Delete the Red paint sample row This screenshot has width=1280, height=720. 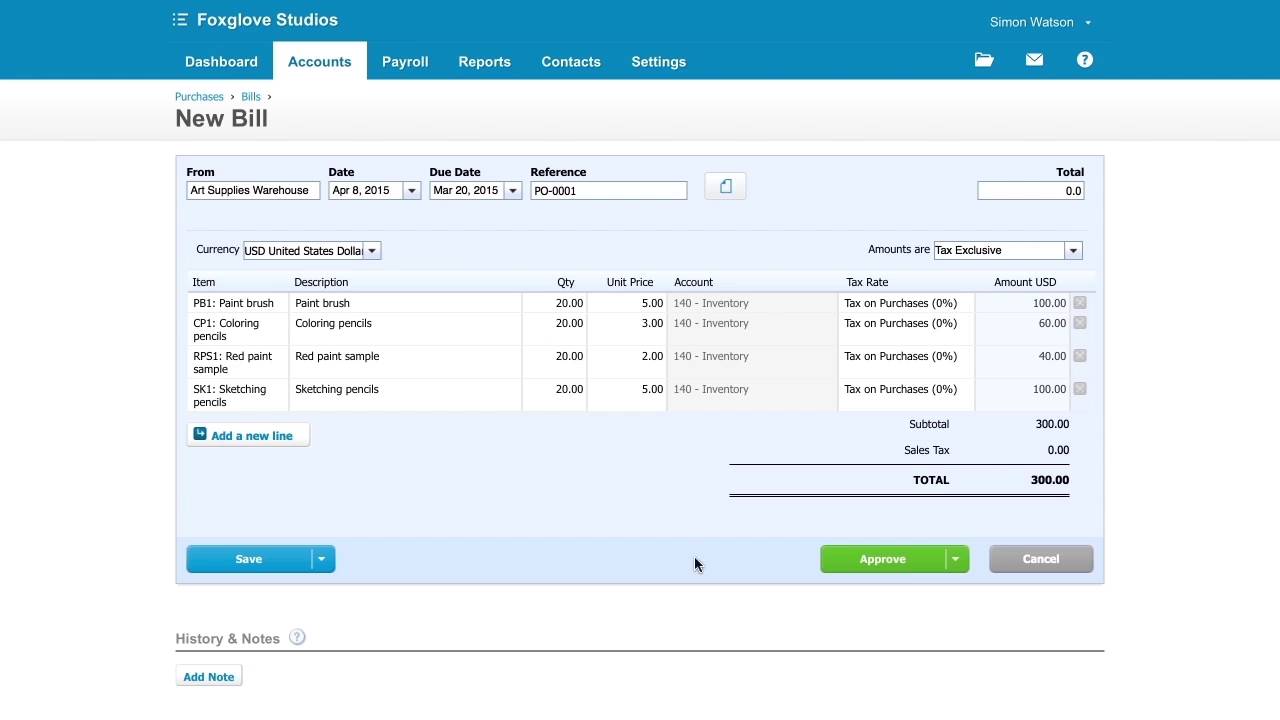[x=1080, y=356]
